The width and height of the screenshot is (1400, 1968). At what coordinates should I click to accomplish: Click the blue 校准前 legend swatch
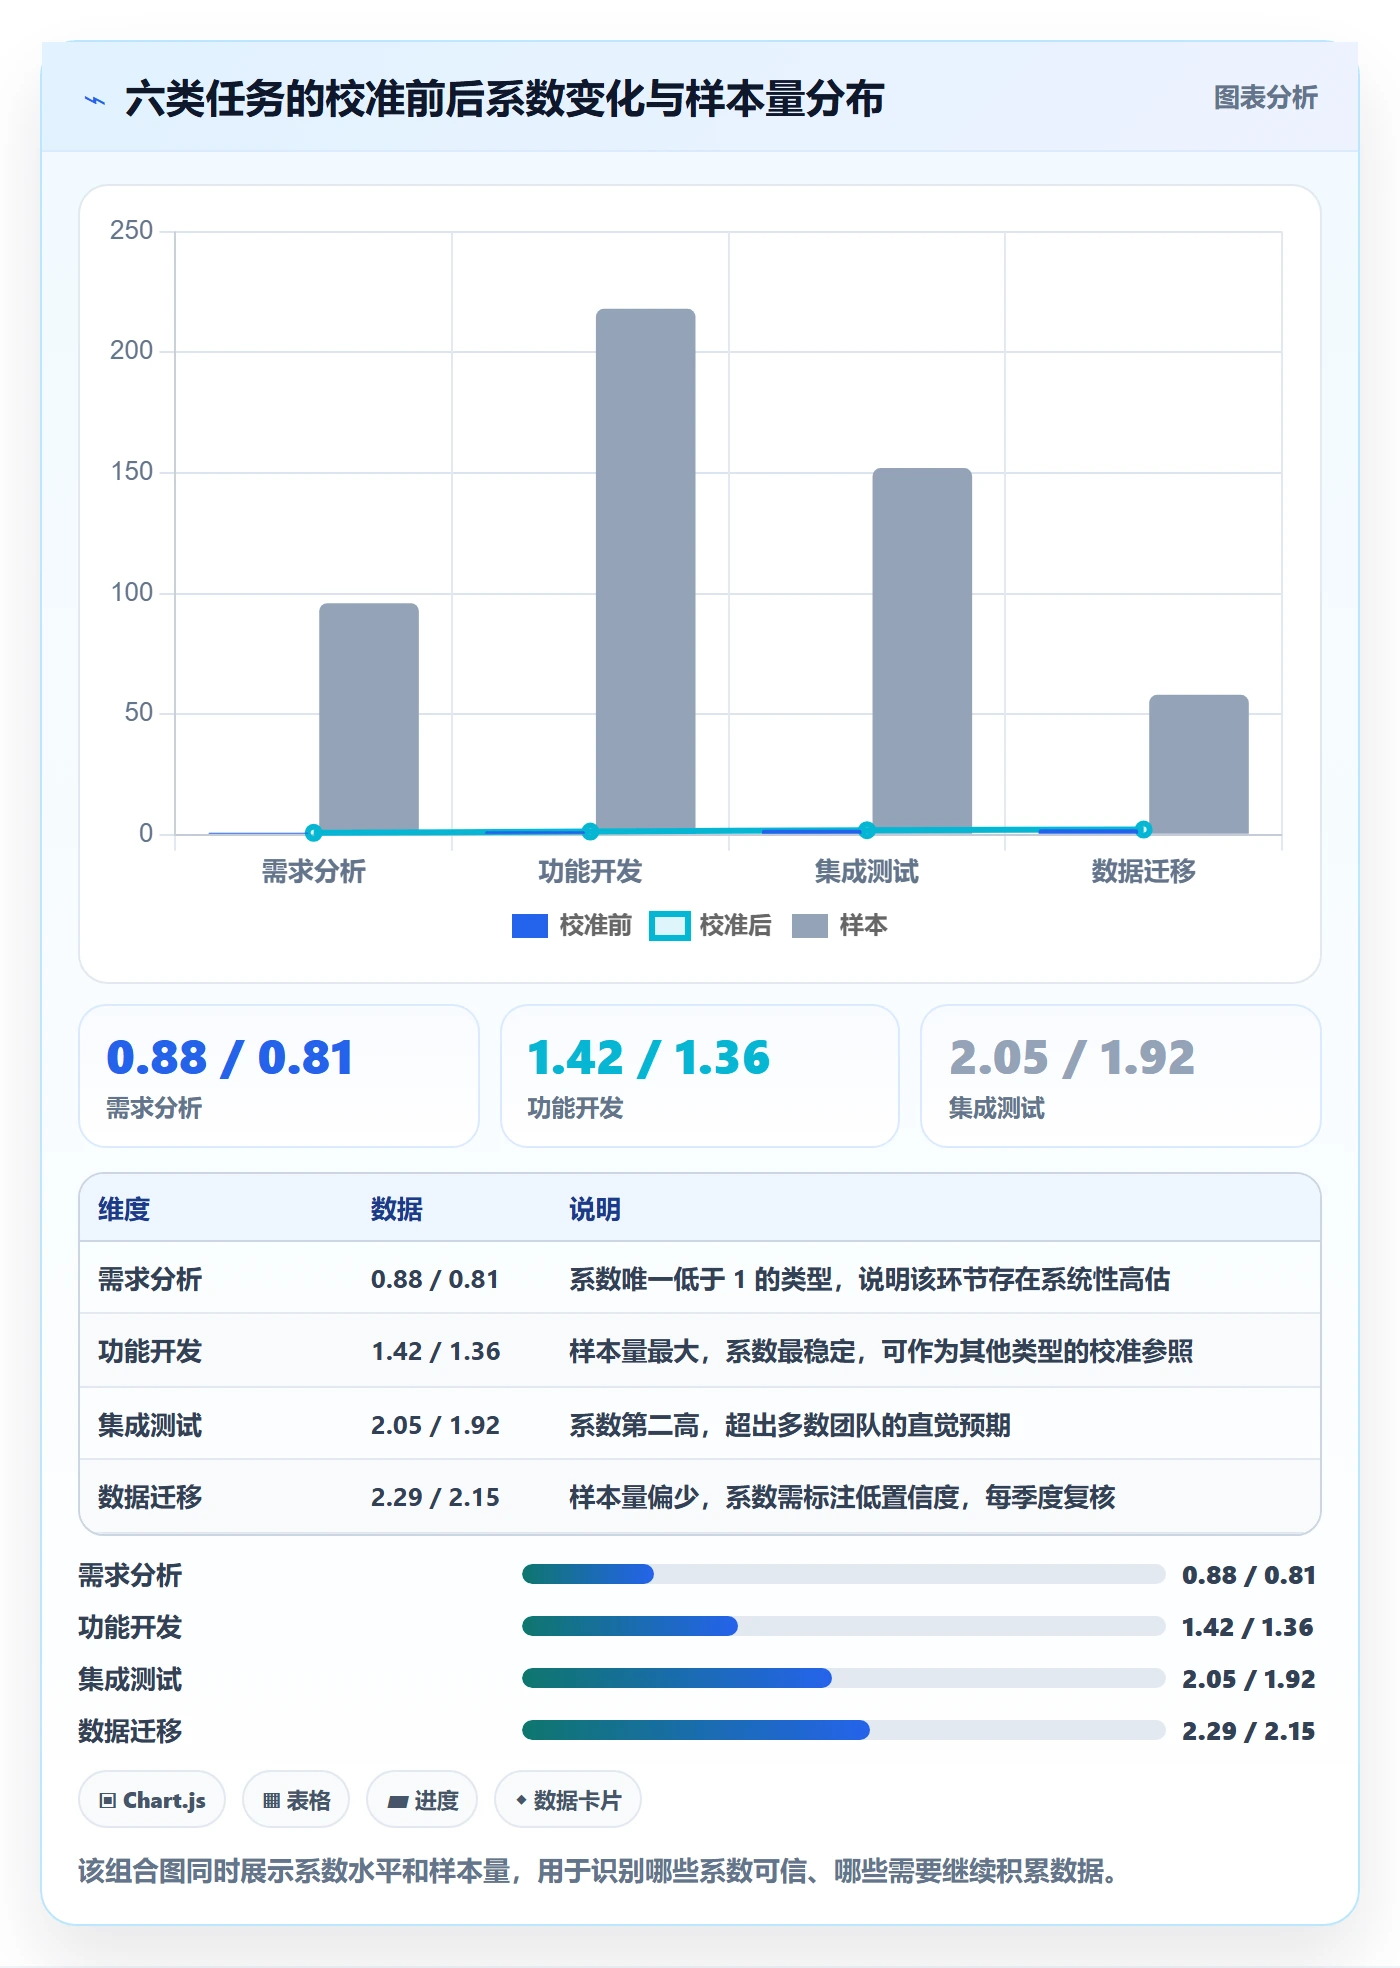coord(529,926)
